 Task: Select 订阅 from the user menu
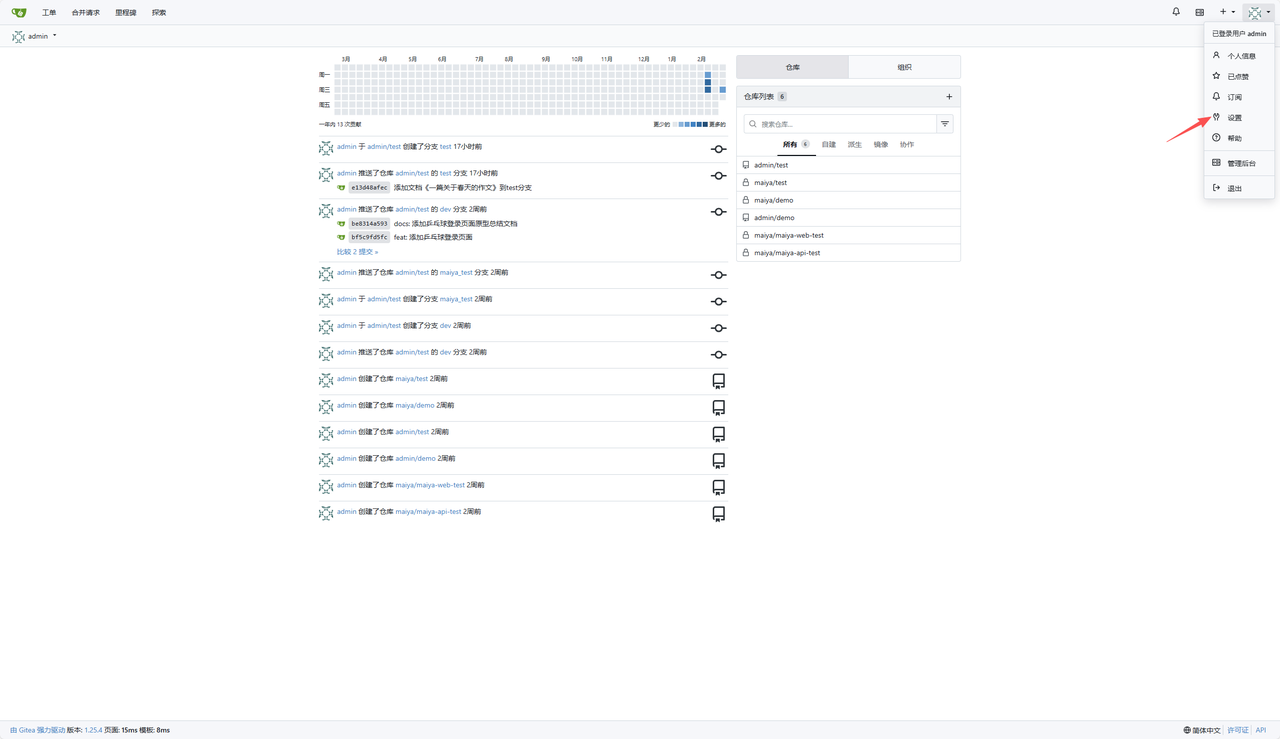pyautogui.click(x=1240, y=97)
